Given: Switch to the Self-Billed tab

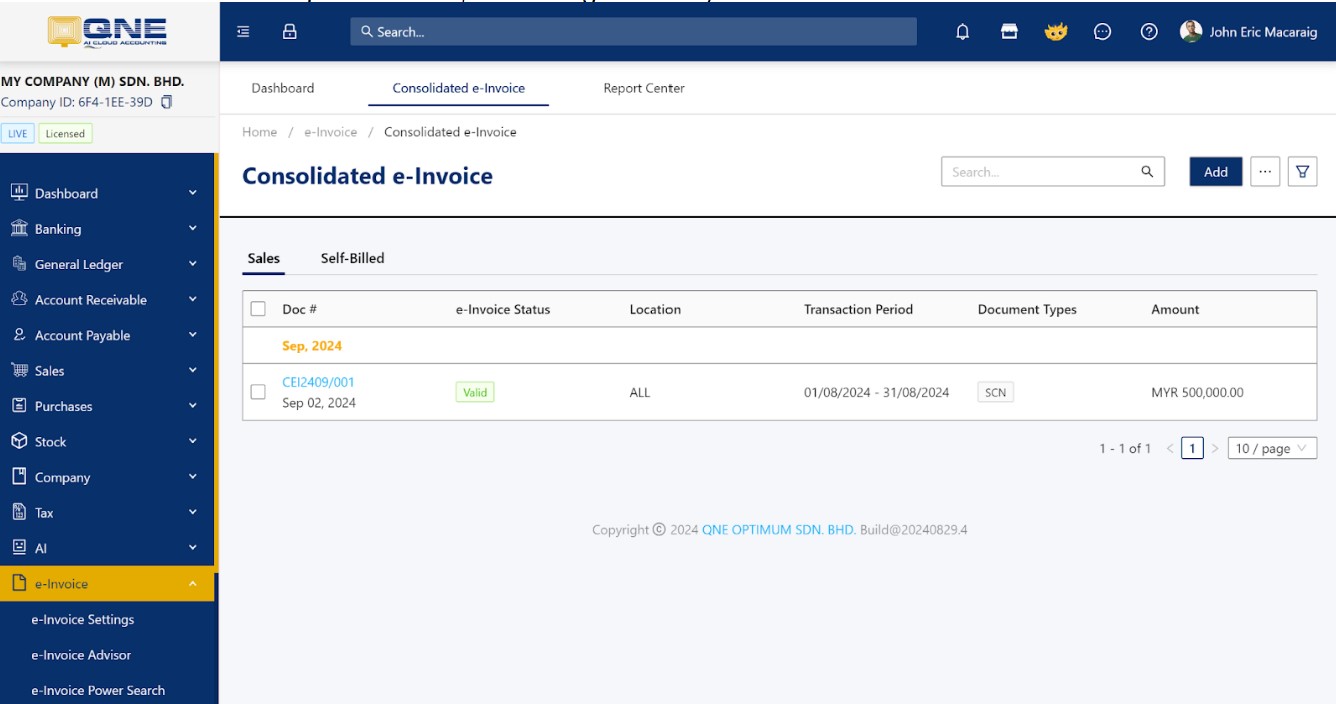Looking at the screenshot, I should click(x=353, y=257).
